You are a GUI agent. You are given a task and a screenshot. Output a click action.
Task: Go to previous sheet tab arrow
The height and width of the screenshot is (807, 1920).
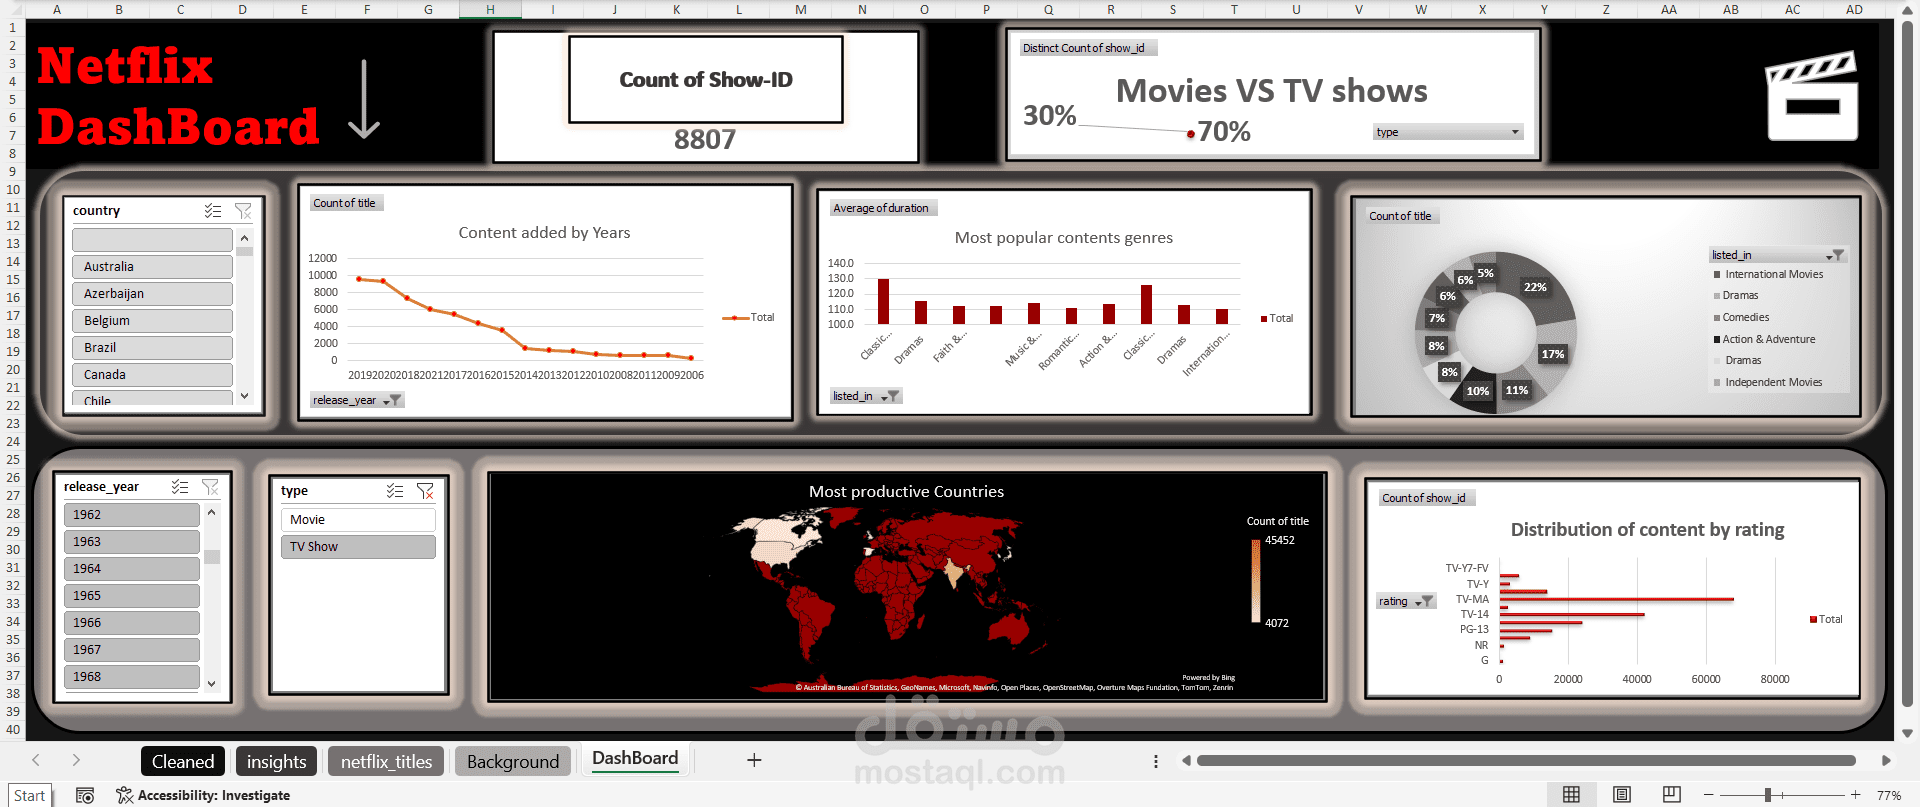[x=36, y=761]
